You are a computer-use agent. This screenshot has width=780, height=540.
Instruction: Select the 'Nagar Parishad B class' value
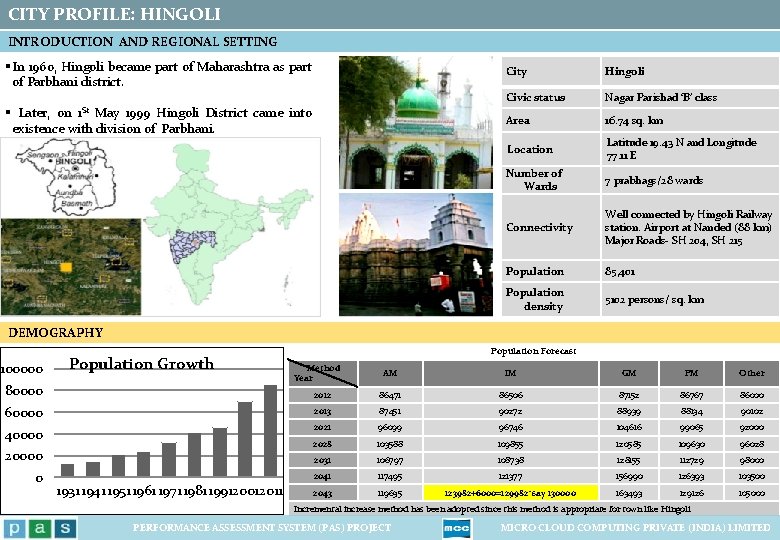(661, 97)
